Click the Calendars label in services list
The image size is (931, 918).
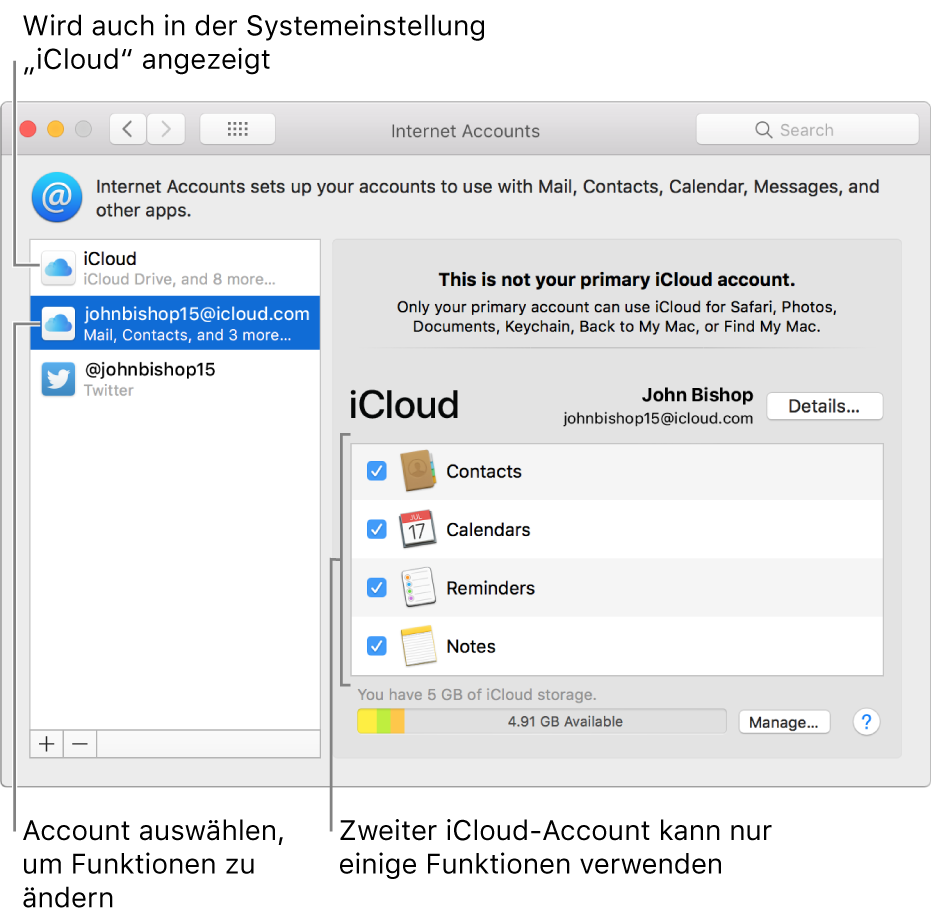pyautogui.click(x=488, y=529)
